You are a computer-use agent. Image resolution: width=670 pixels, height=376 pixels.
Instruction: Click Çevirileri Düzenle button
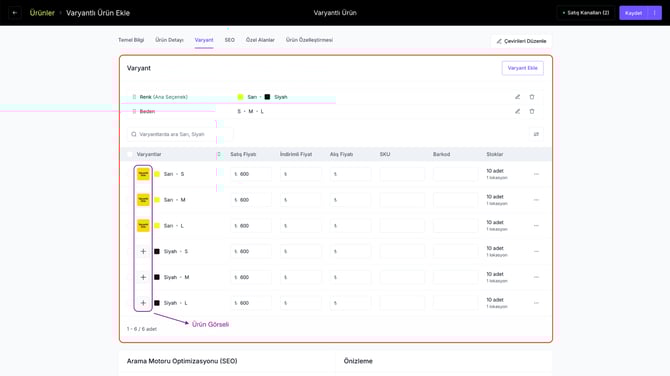click(x=521, y=41)
